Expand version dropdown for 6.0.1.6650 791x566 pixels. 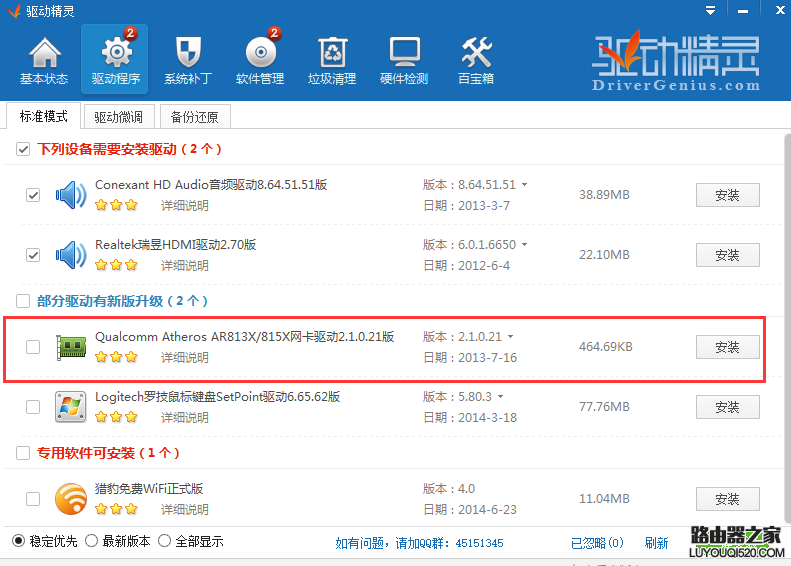click(525, 245)
